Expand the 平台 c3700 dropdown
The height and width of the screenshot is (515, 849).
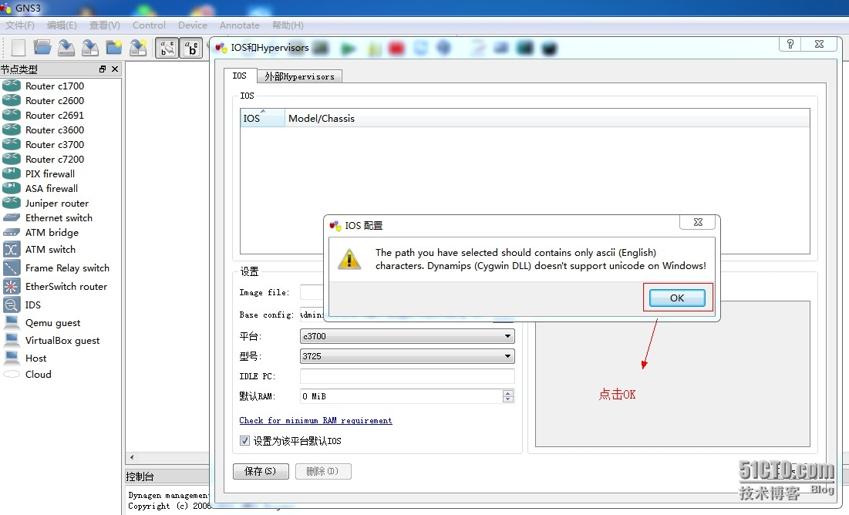click(x=407, y=336)
